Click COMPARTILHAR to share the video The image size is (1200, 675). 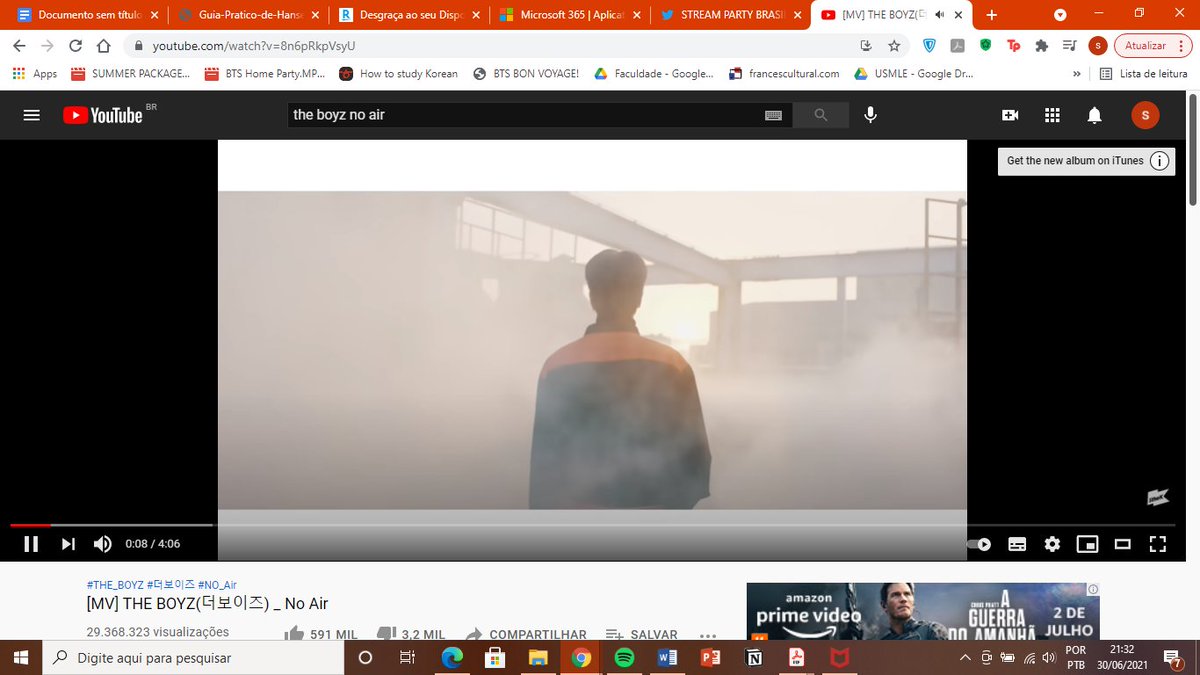coord(525,634)
